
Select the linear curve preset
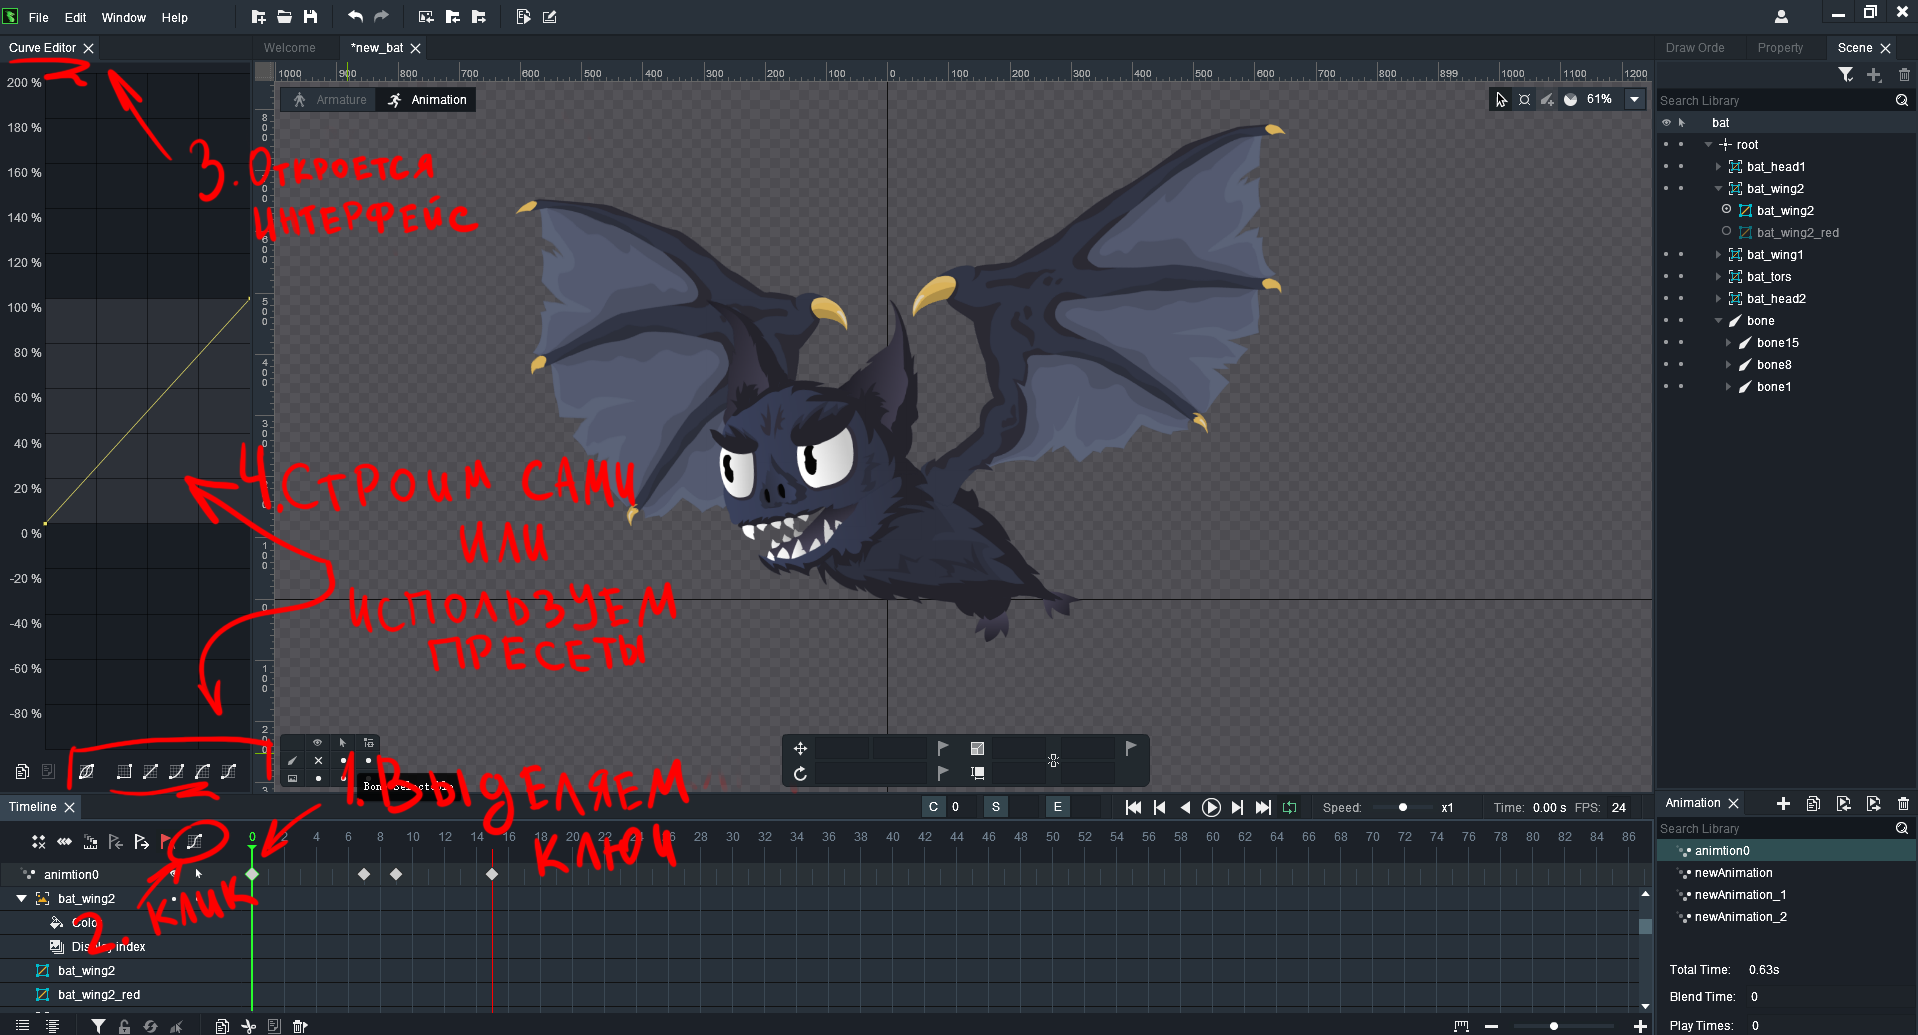pos(150,771)
